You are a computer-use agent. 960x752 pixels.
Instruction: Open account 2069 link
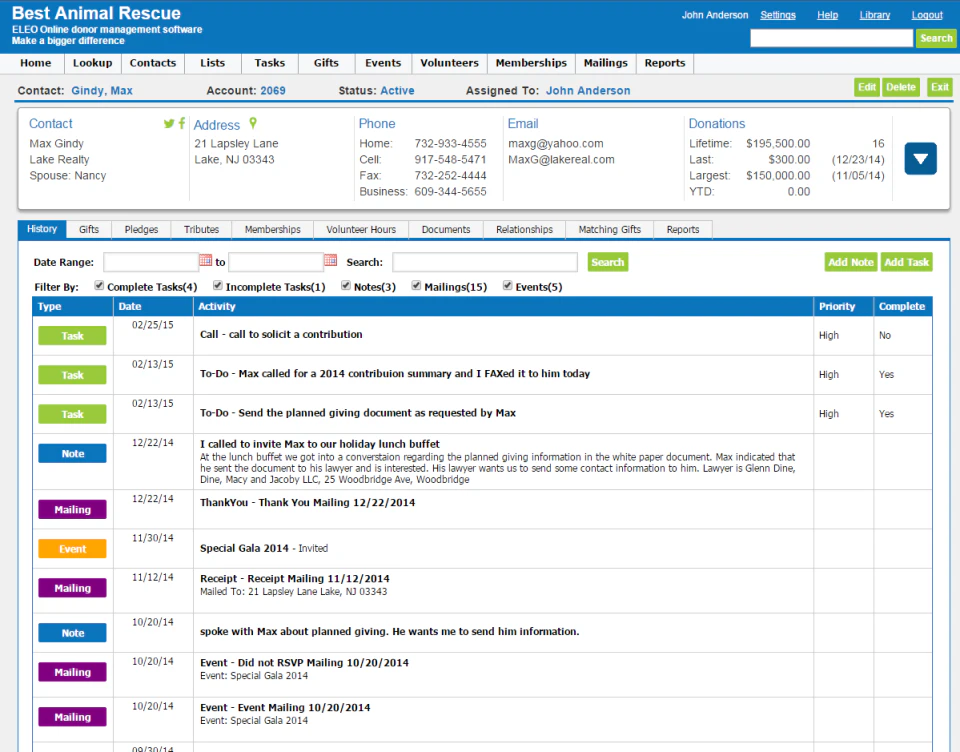coord(275,90)
